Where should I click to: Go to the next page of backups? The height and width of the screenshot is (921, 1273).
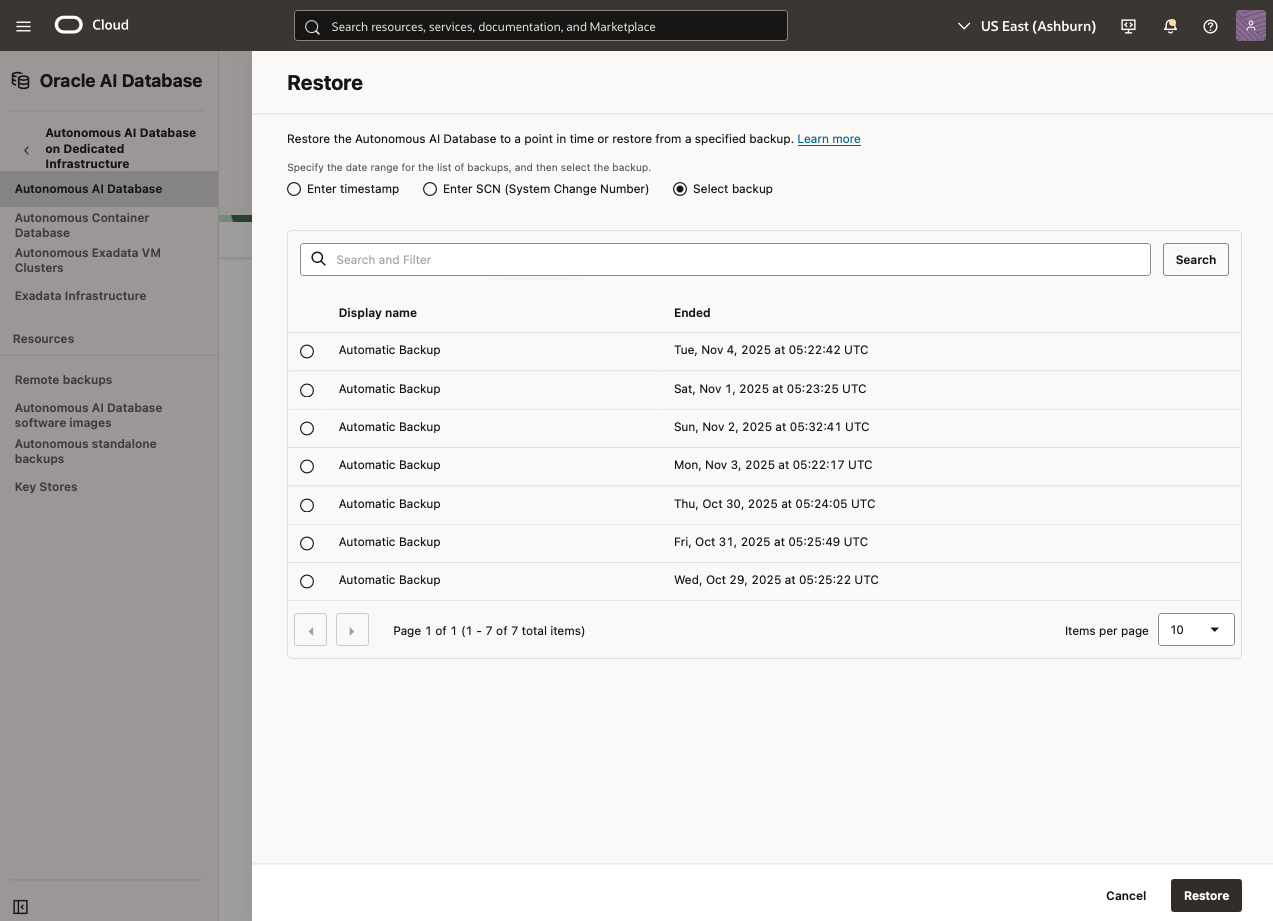pos(352,630)
